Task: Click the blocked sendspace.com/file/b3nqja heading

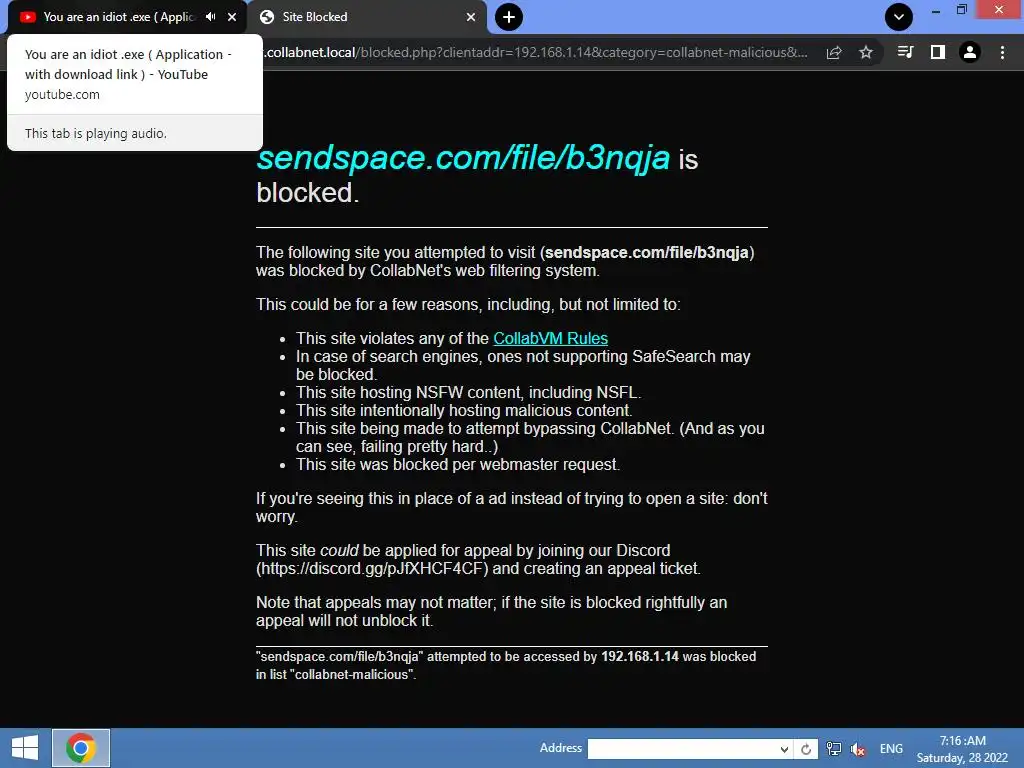Action: click(463, 157)
